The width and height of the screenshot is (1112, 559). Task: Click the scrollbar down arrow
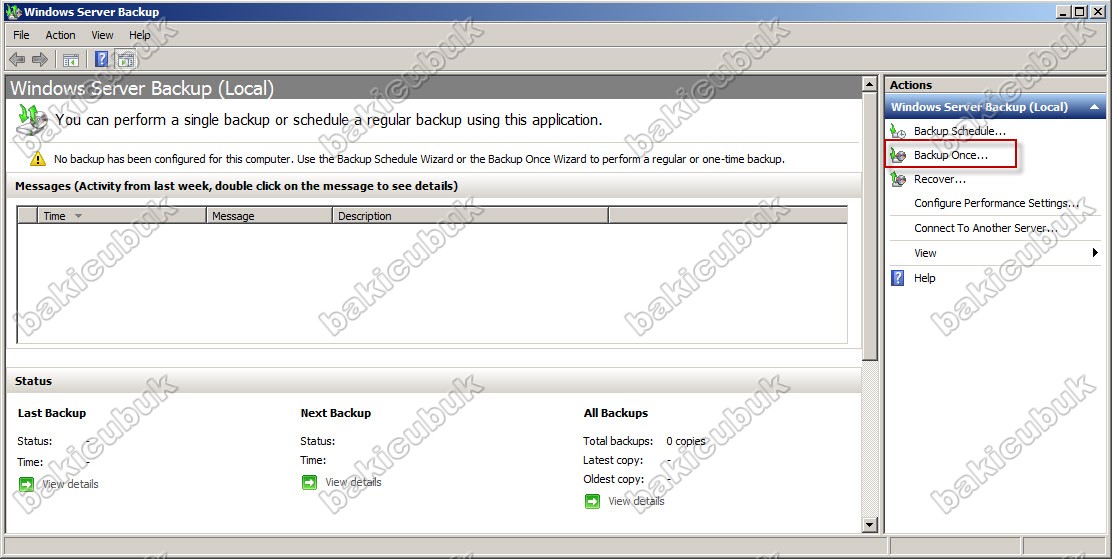870,525
